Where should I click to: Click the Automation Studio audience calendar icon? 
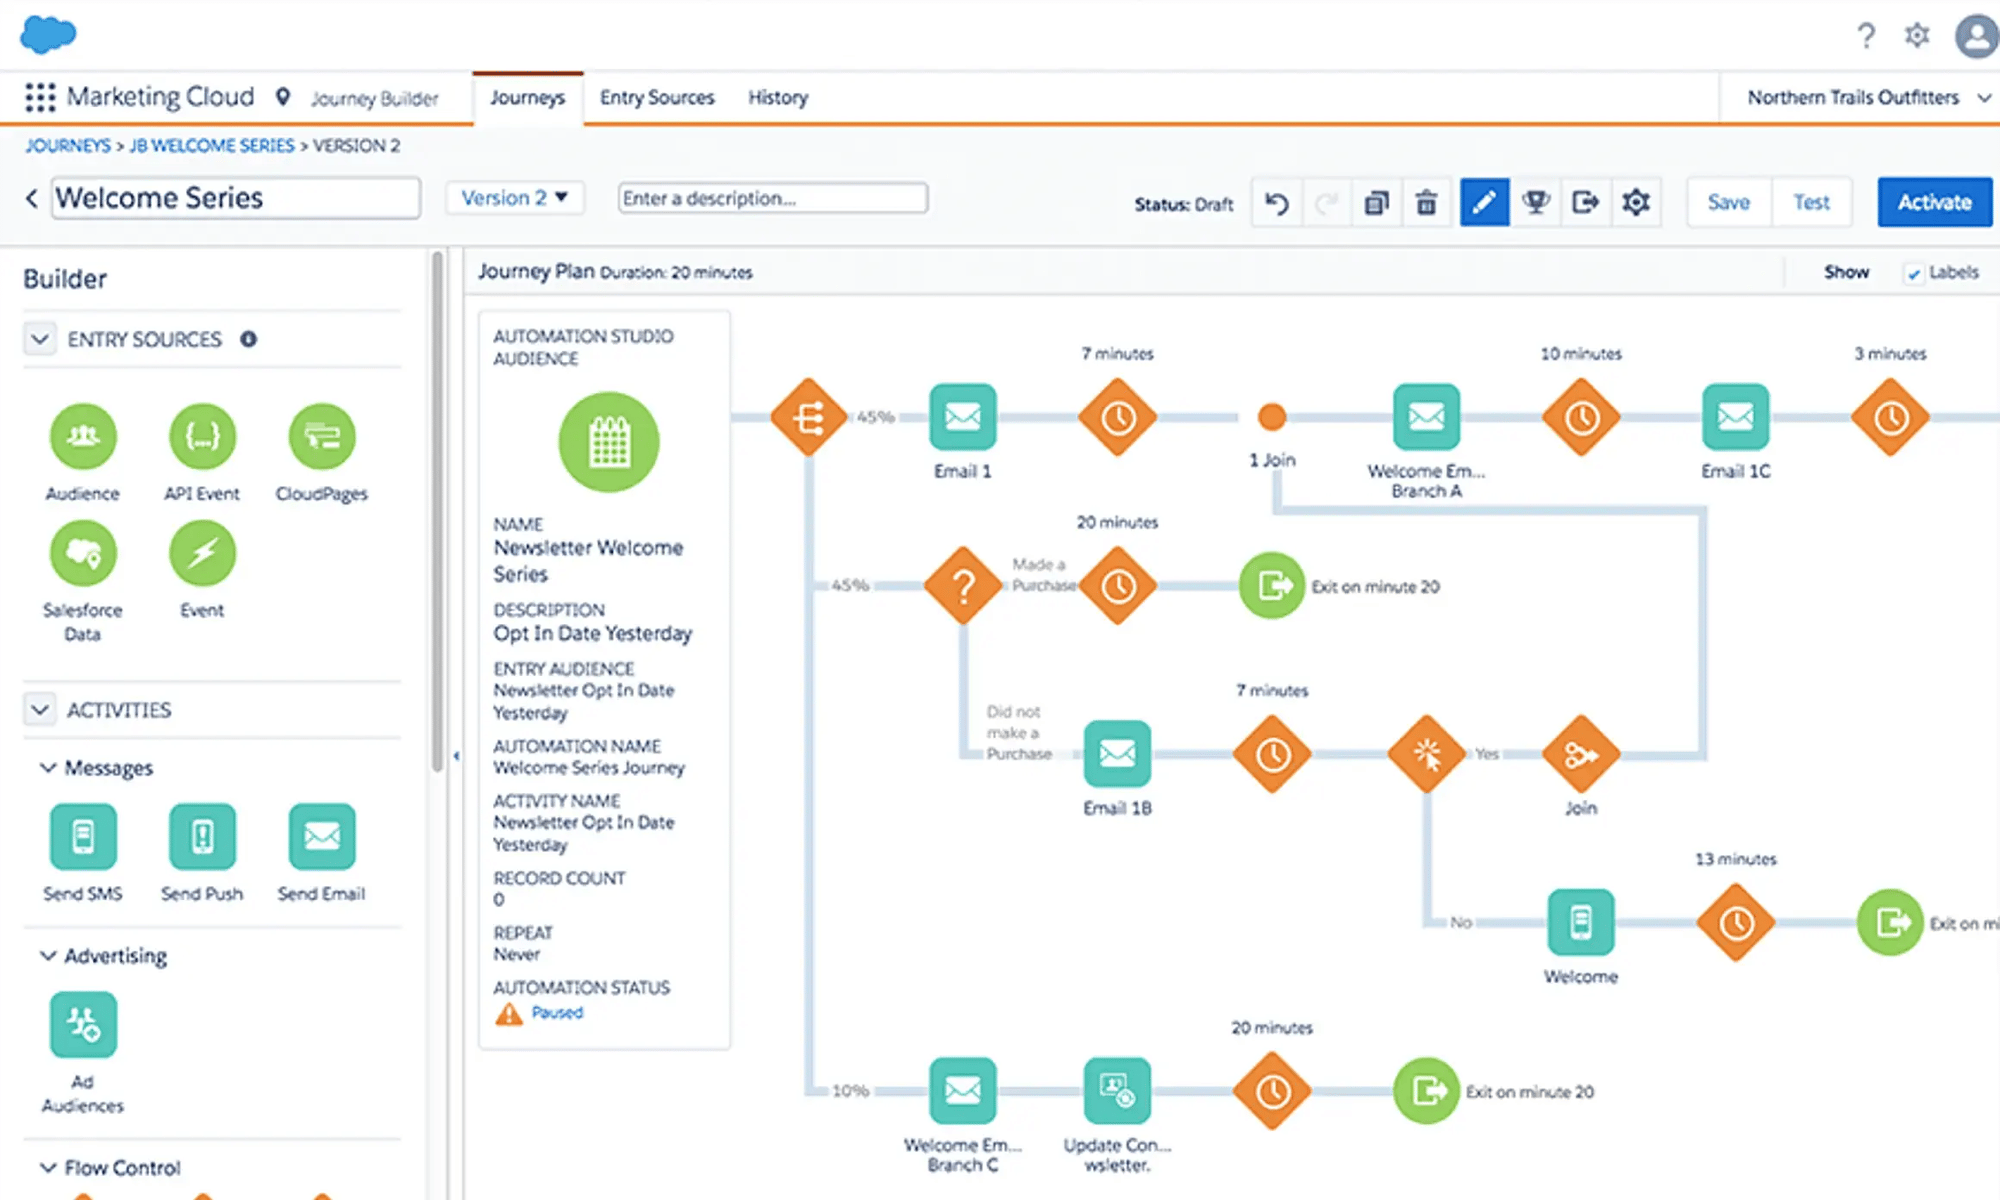609,442
